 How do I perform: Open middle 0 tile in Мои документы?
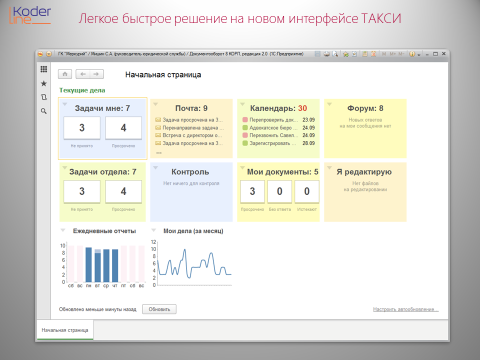(x=279, y=191)
